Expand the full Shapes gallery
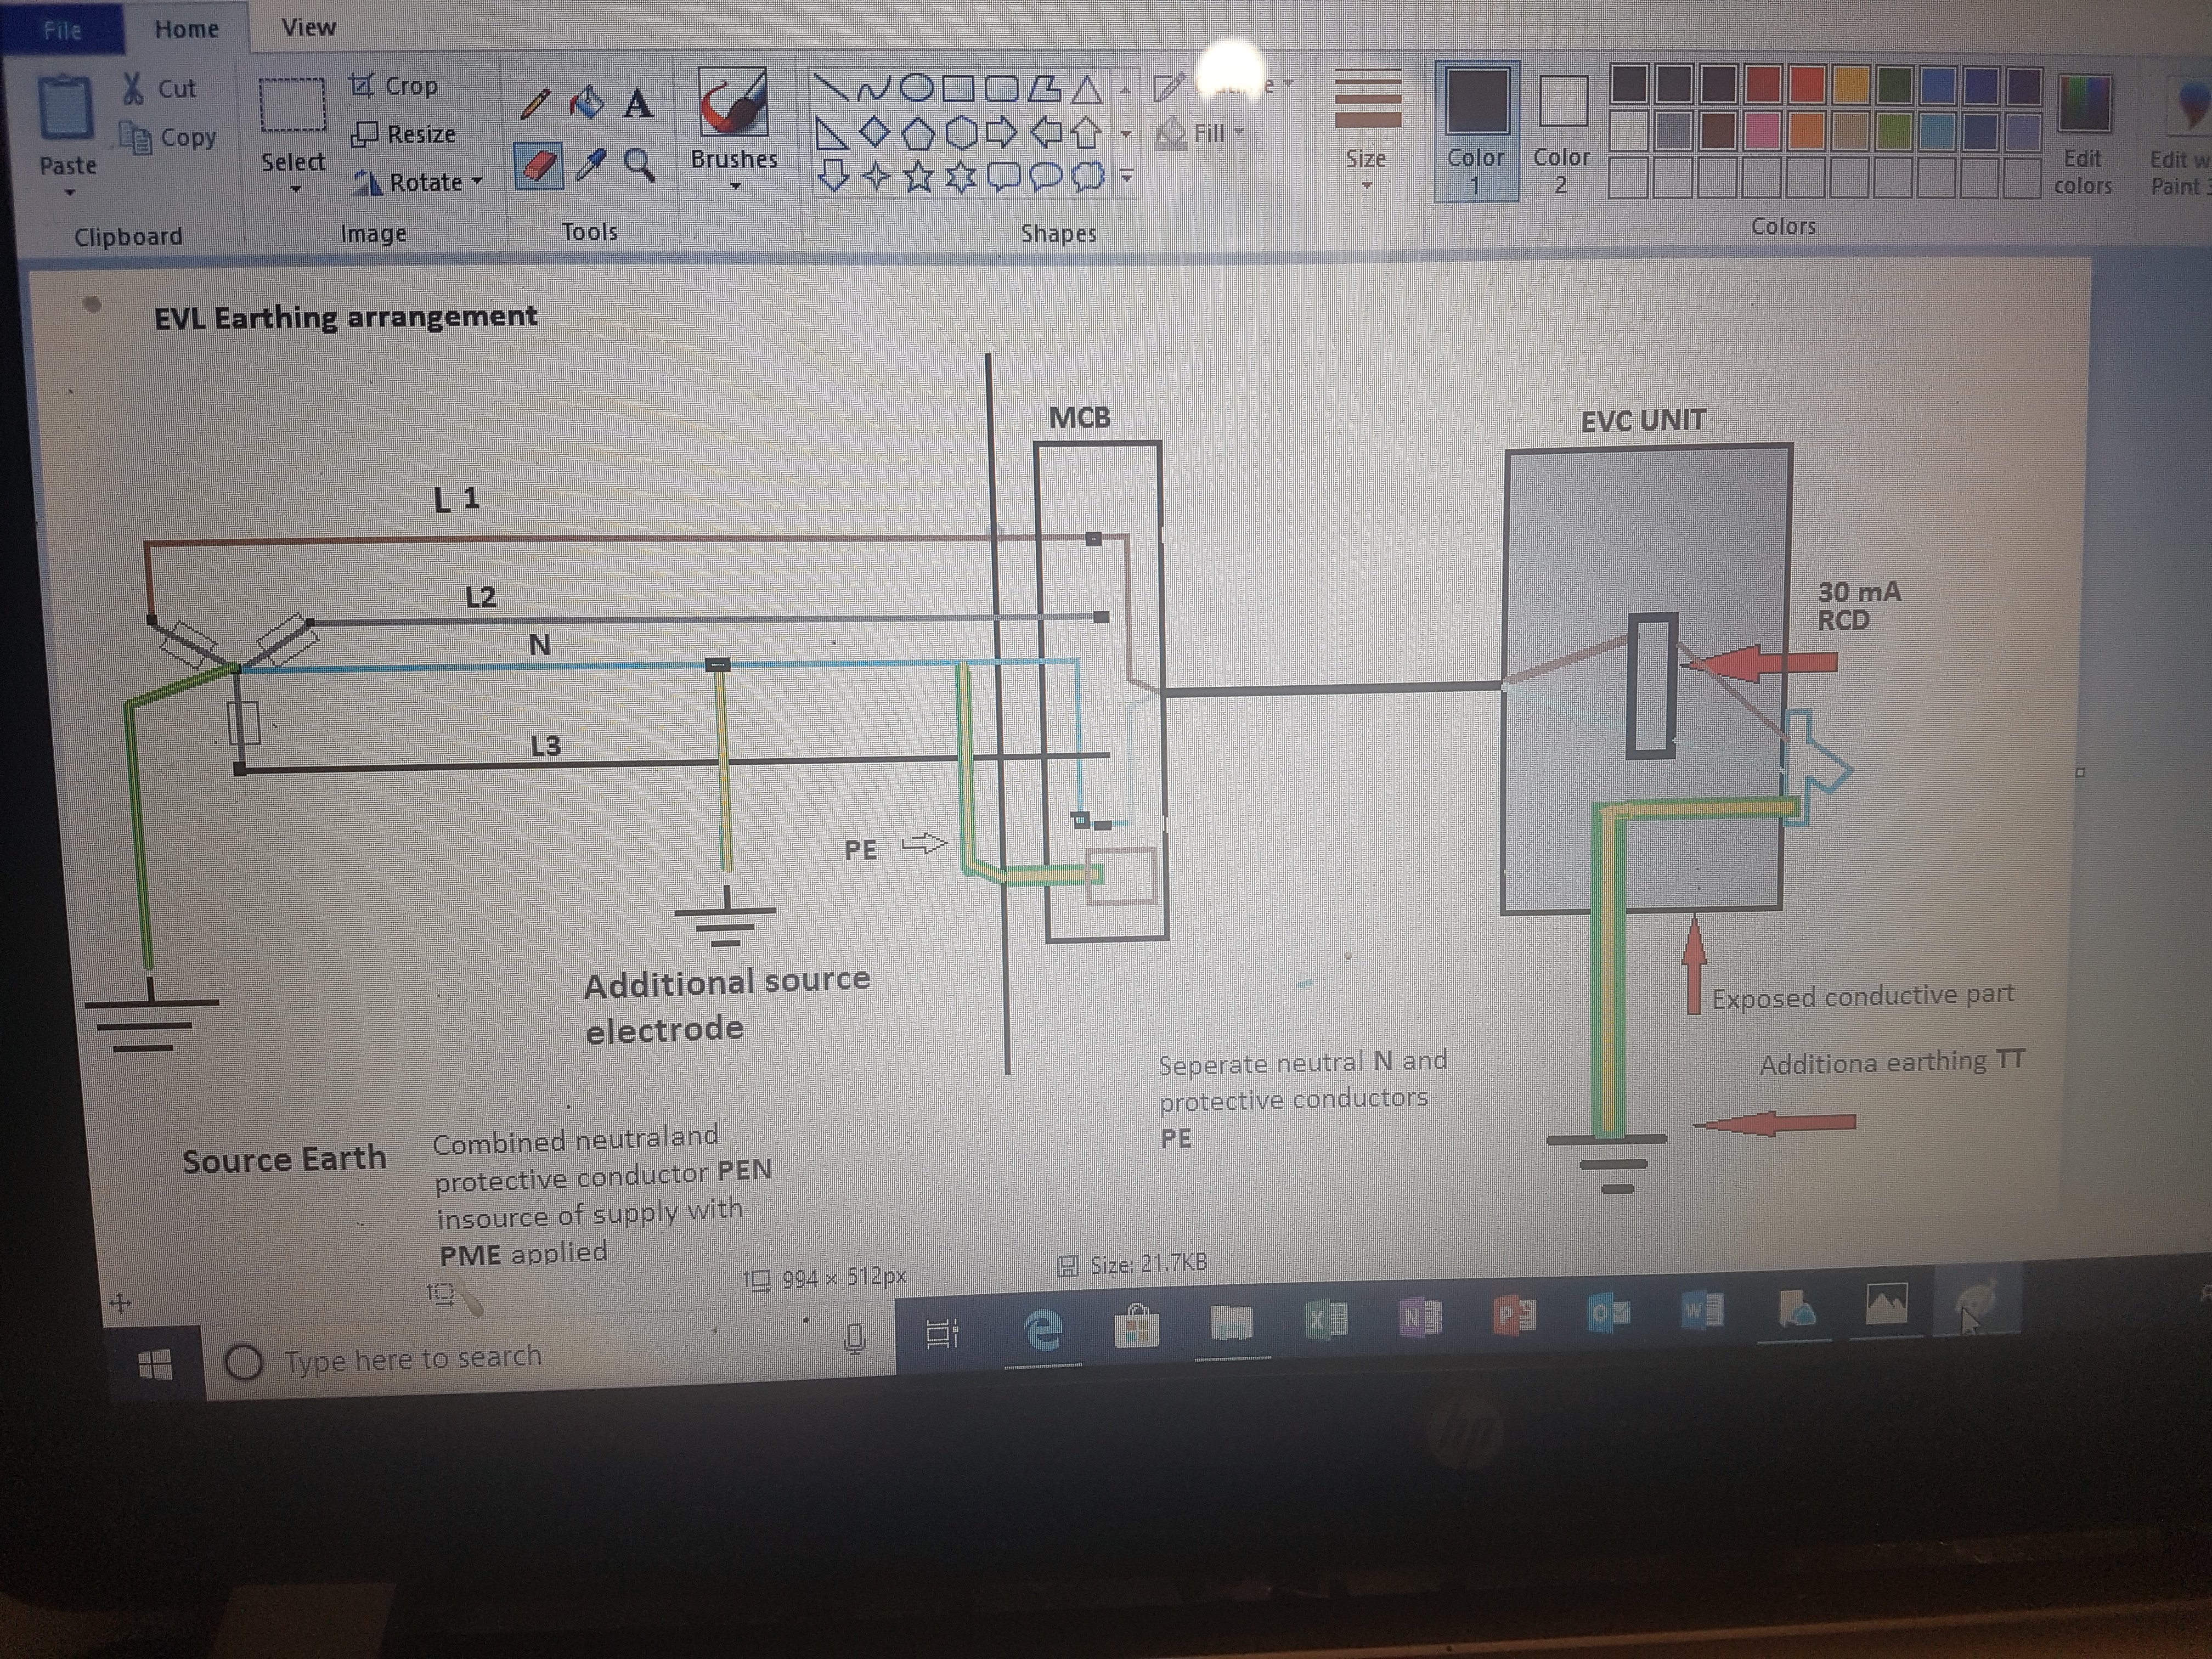The image size is (2212, 1659). click(1127, 178)
